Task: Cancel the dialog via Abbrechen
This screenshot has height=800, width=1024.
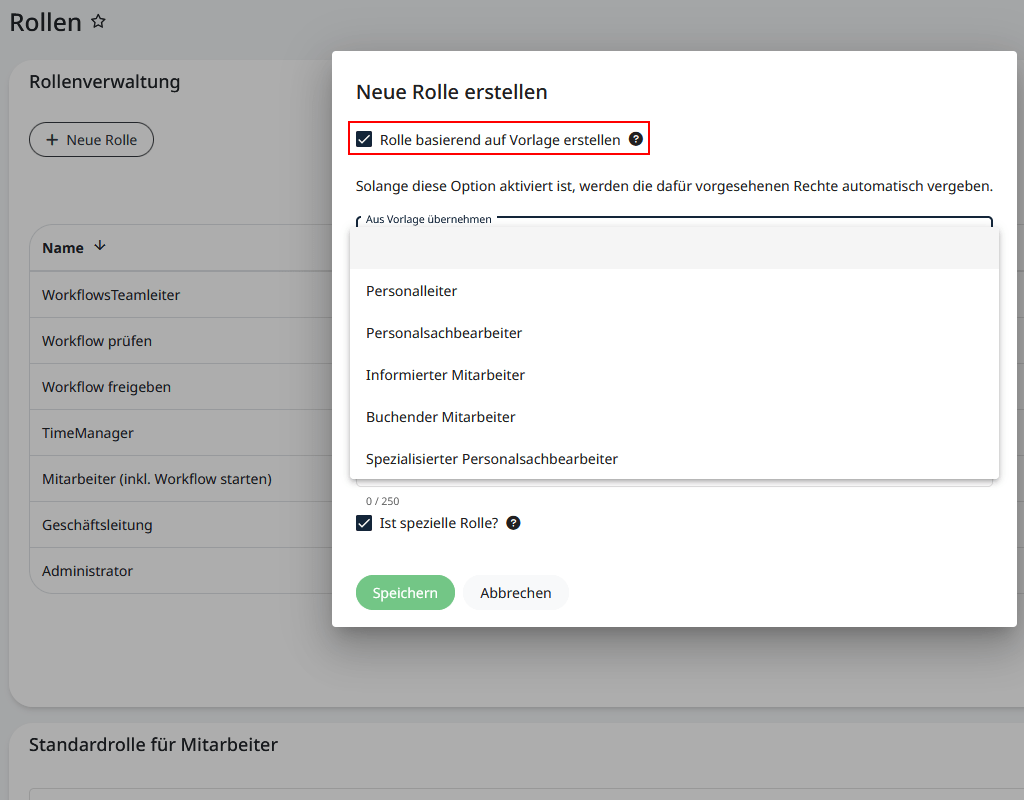Action: coord(515,592)
